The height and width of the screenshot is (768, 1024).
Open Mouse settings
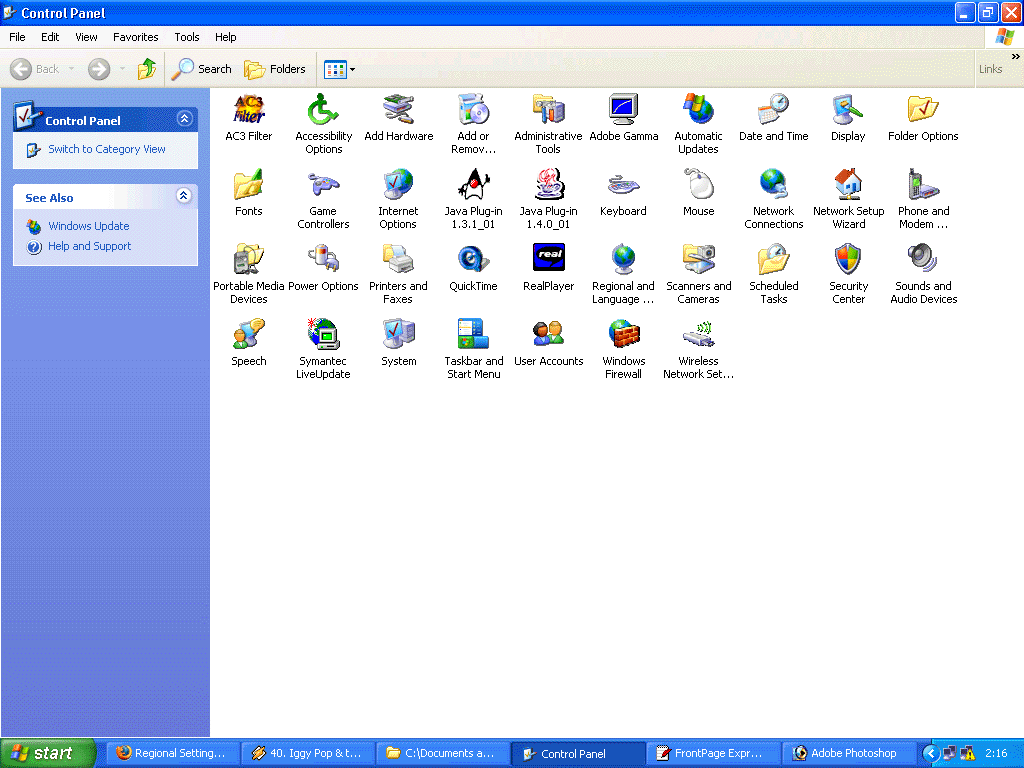point(699,193)
